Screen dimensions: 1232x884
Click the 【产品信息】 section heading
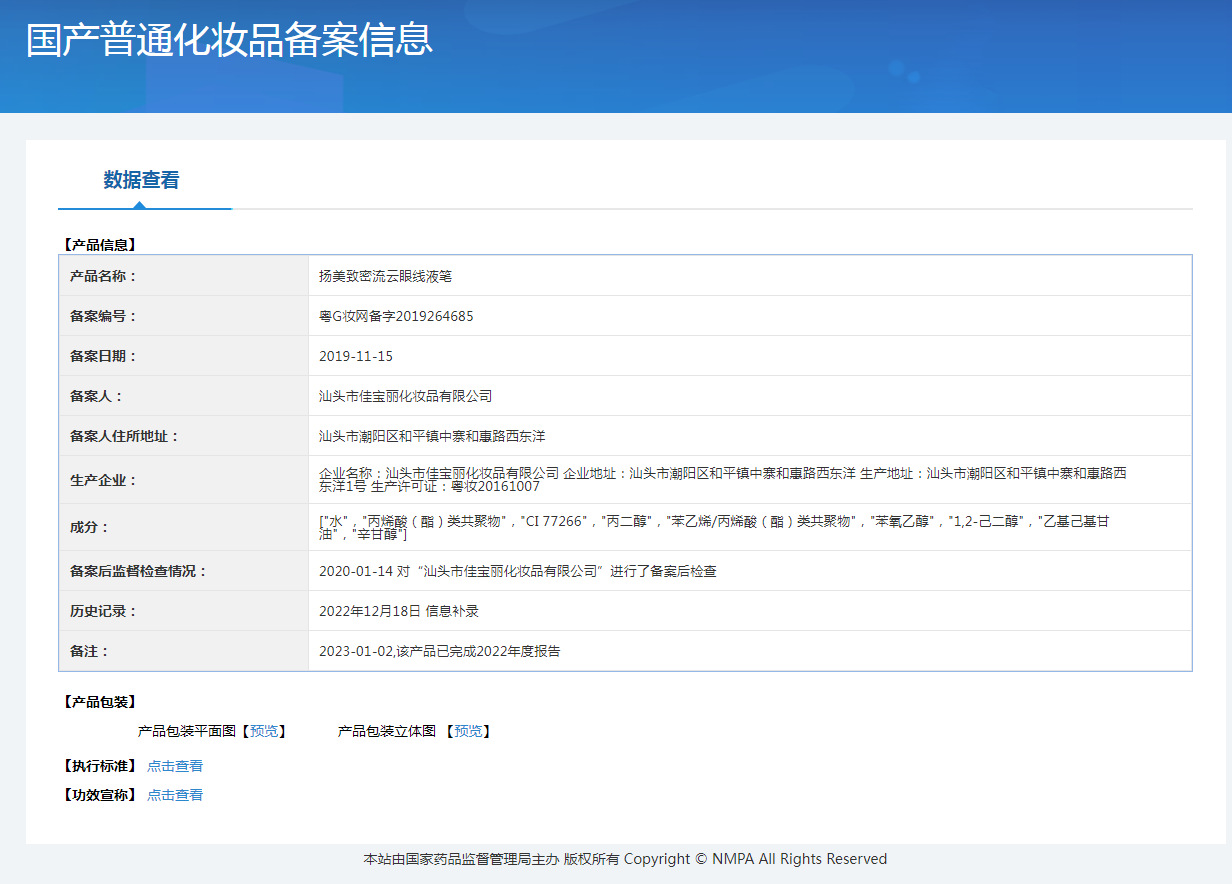pos(98,244)
